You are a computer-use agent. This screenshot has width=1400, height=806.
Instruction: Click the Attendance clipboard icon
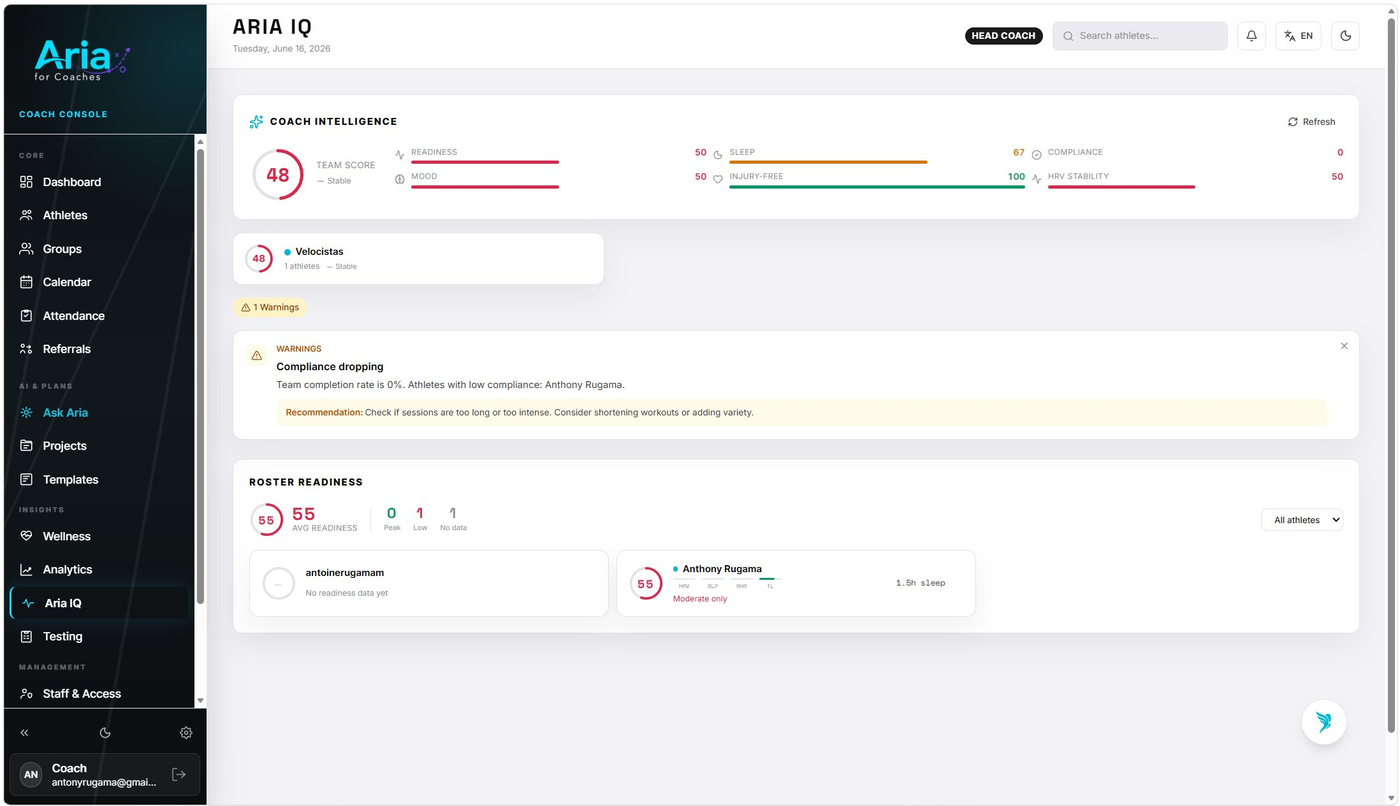click(x=26, y=316)
